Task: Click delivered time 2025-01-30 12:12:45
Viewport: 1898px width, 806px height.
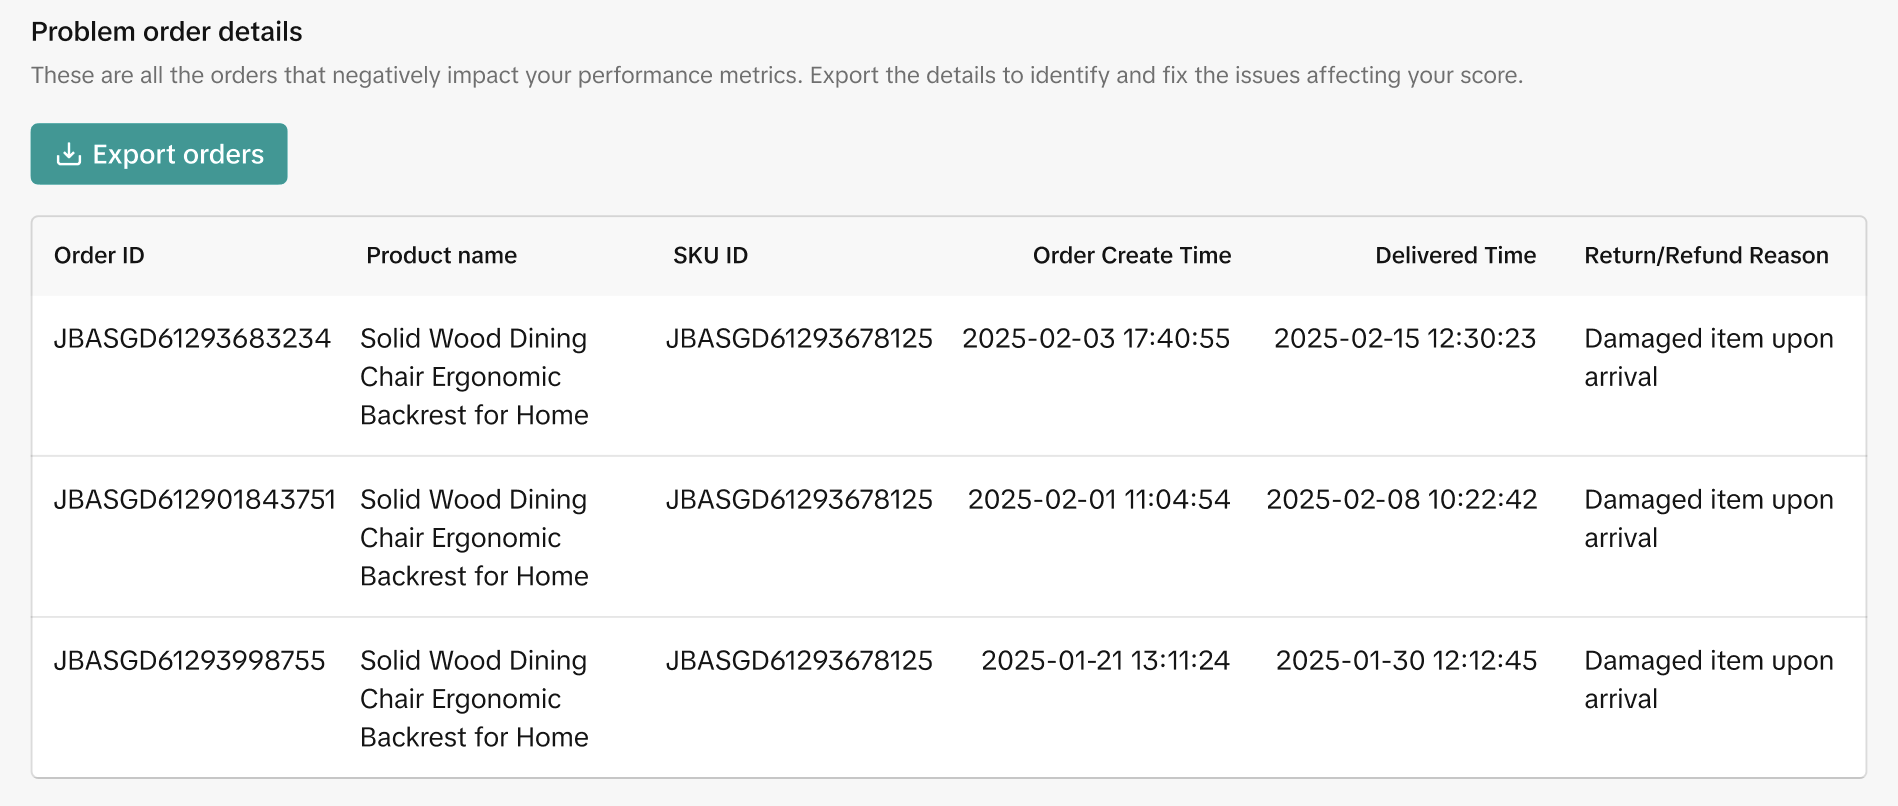Action: pyautogui.click(x=1406, y=661)
